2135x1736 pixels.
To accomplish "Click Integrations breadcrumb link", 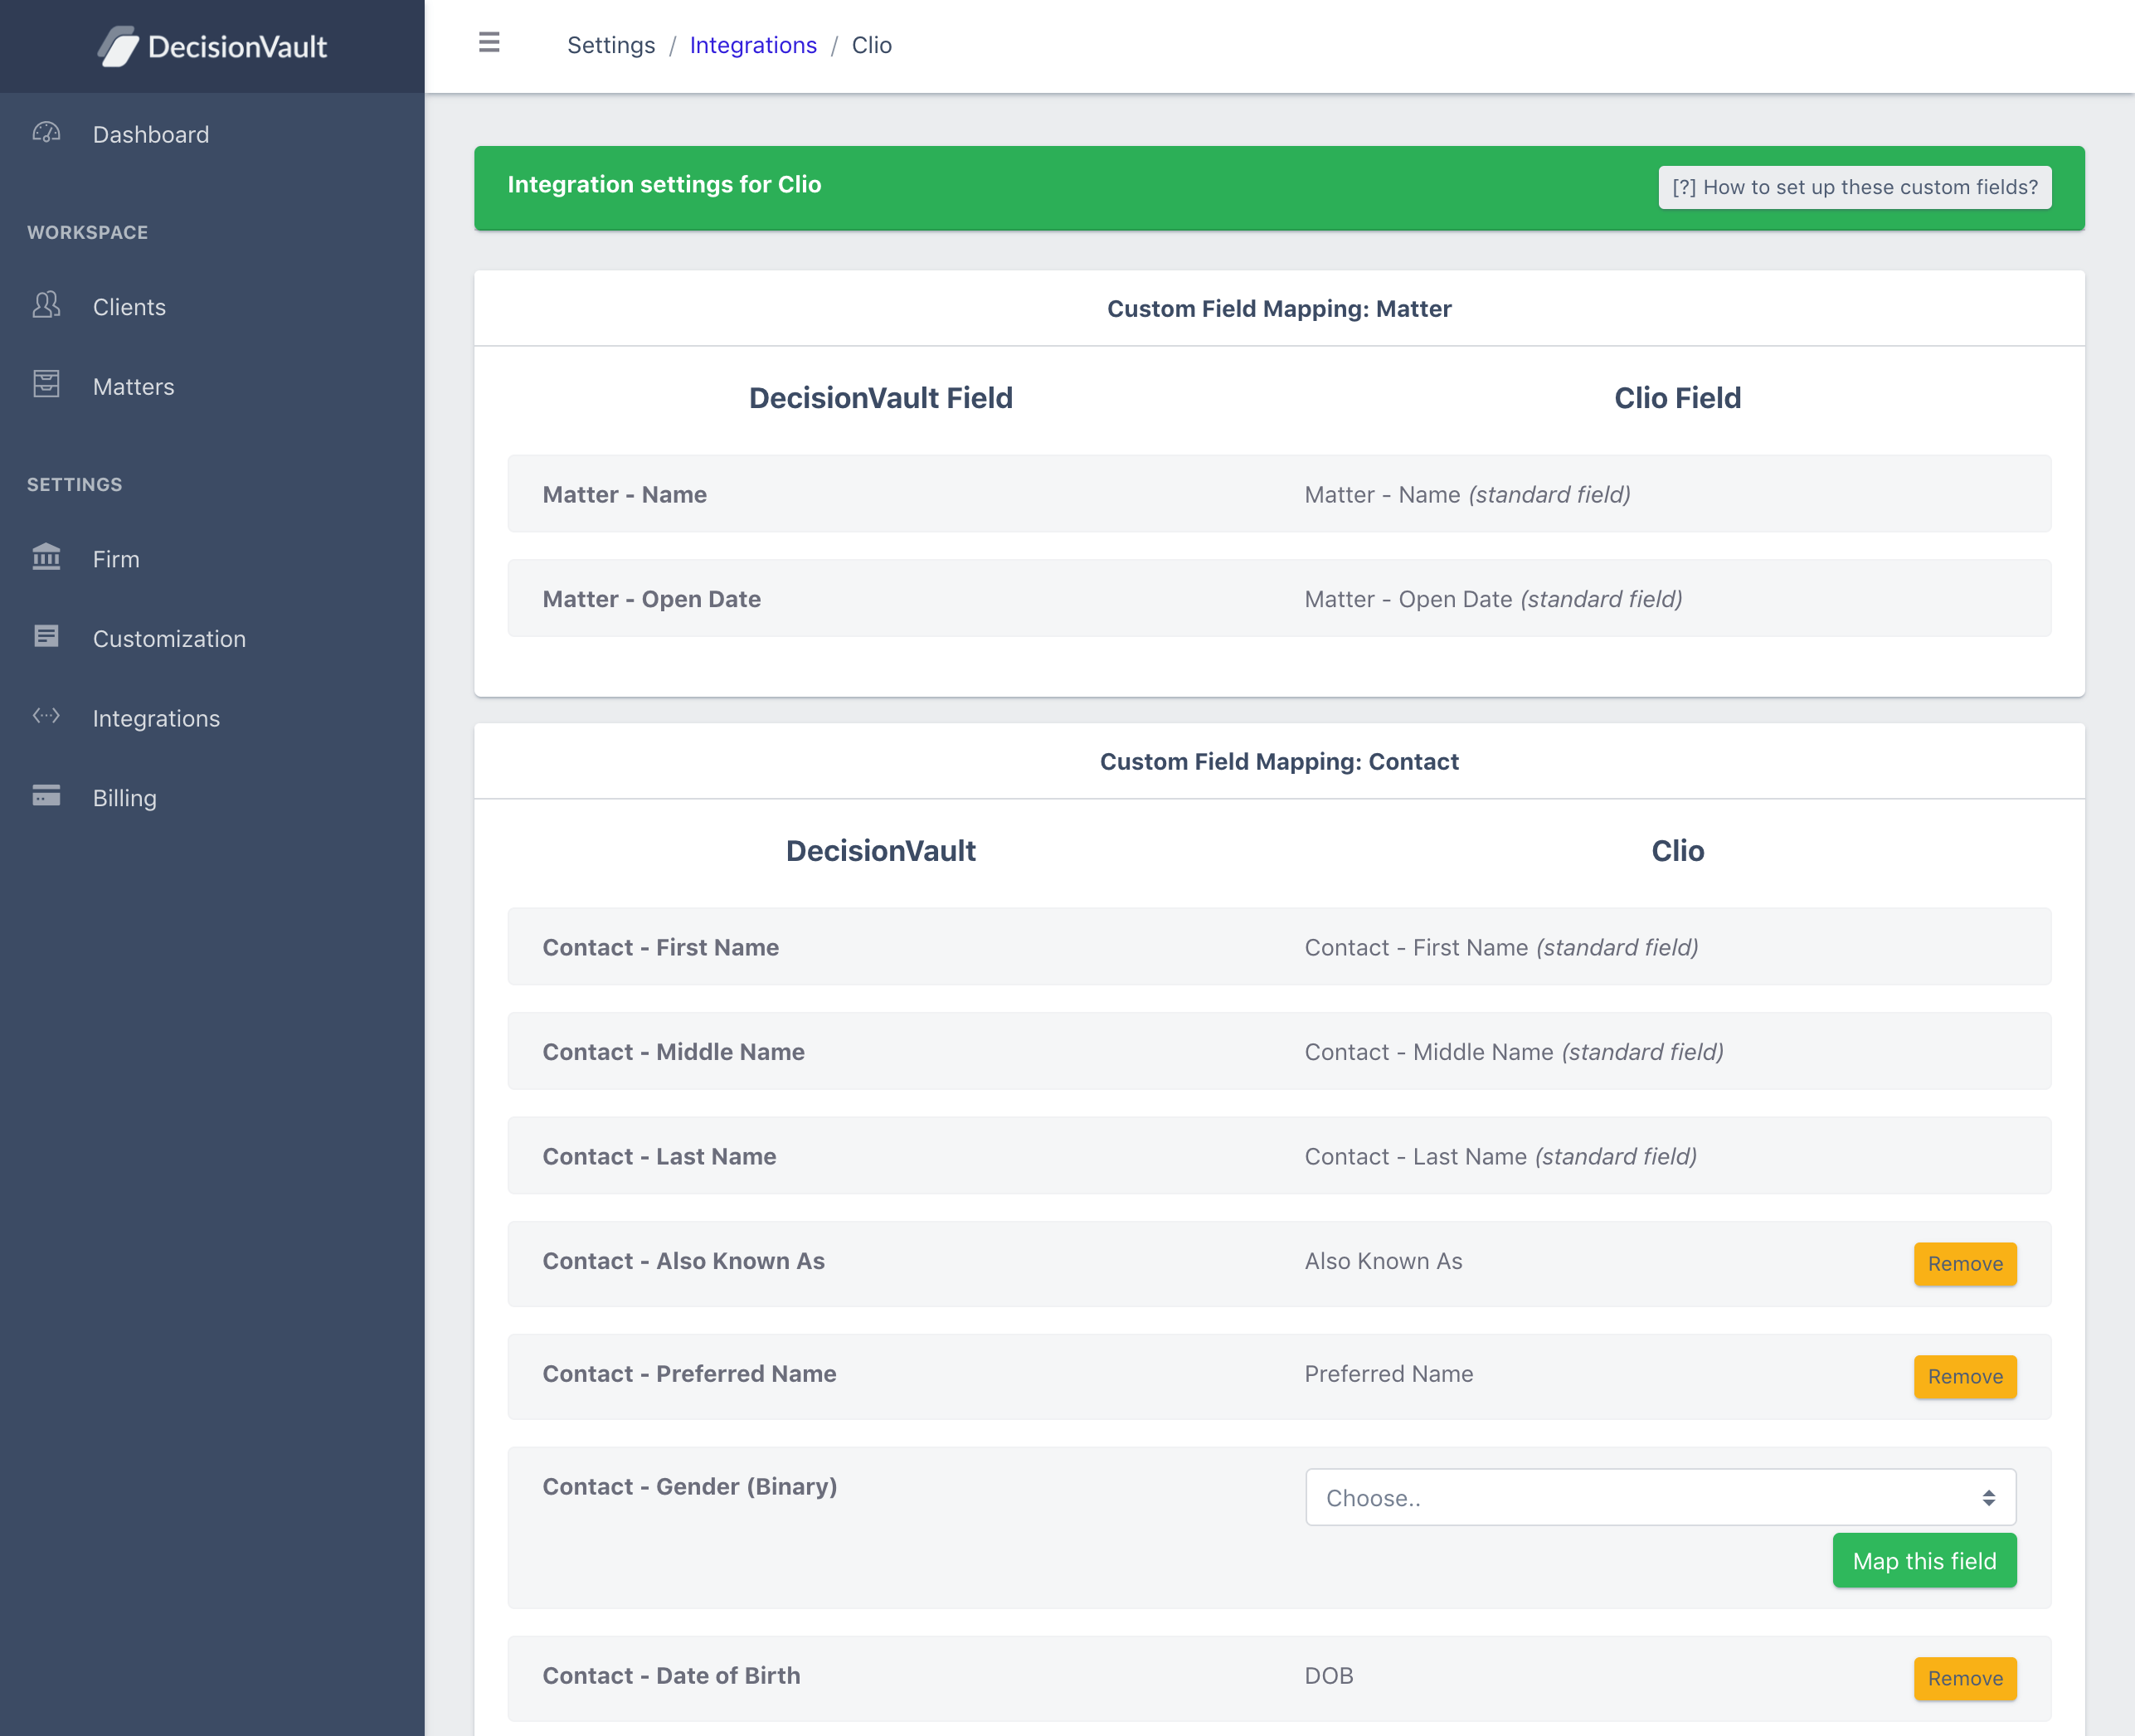I will click(x=753, y=45).
